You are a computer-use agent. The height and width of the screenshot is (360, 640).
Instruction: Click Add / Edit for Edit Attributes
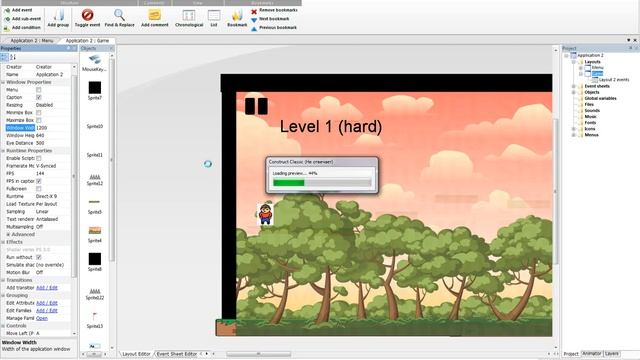(47, 303)
